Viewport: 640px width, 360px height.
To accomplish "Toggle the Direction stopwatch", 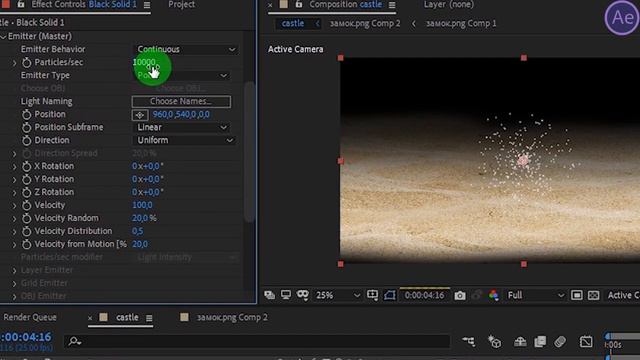I will (27, 141).
